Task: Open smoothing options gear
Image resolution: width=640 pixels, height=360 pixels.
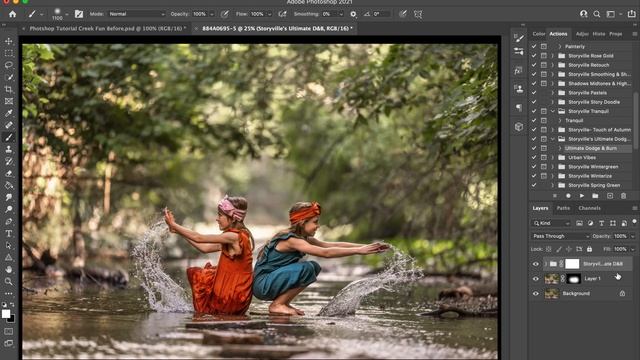Action: coord(353,14)
